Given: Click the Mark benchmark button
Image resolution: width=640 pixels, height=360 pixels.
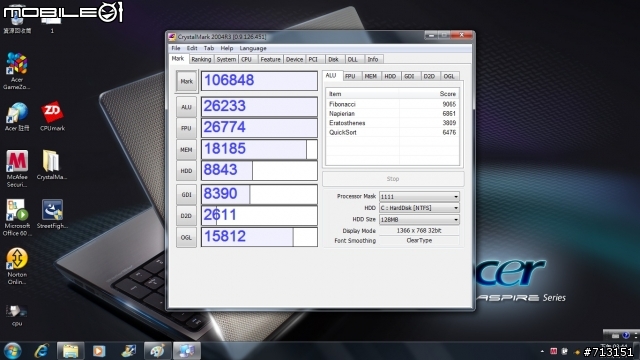Looking at the screenshot, I should coord(187,81).
